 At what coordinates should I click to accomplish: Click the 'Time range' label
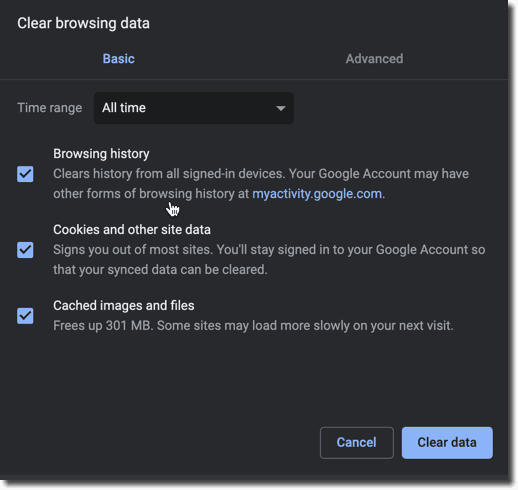click(49, 108)
